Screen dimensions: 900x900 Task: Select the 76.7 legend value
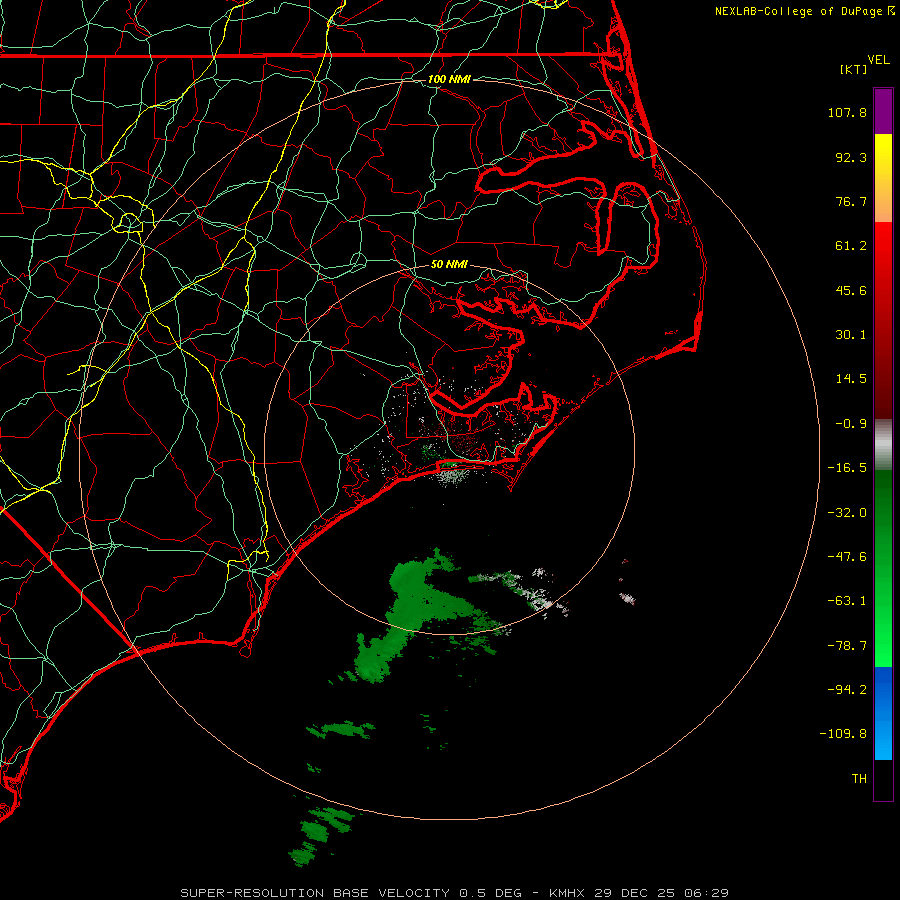pos(851,201)
